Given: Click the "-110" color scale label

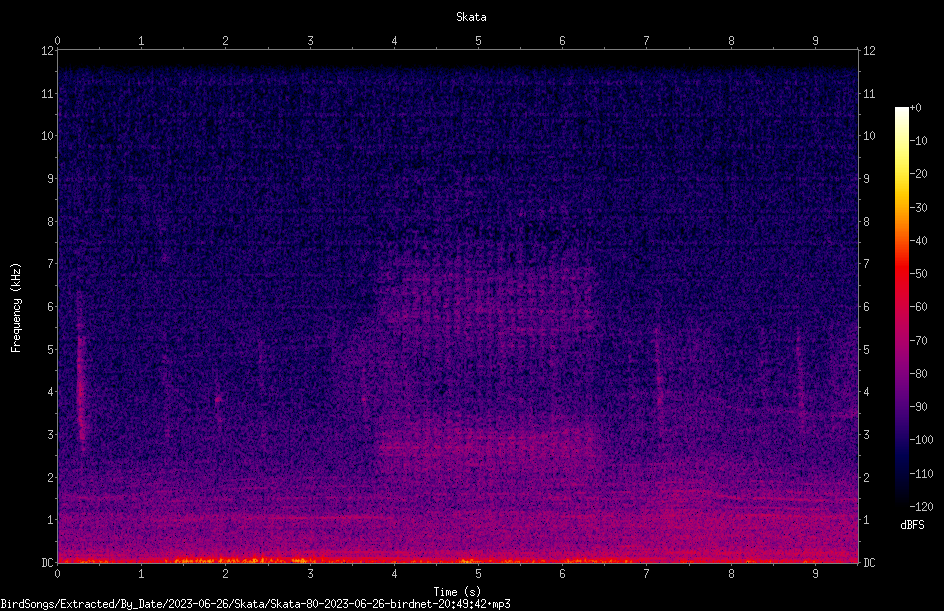Looking at the screenshot, I should point(921,474).
